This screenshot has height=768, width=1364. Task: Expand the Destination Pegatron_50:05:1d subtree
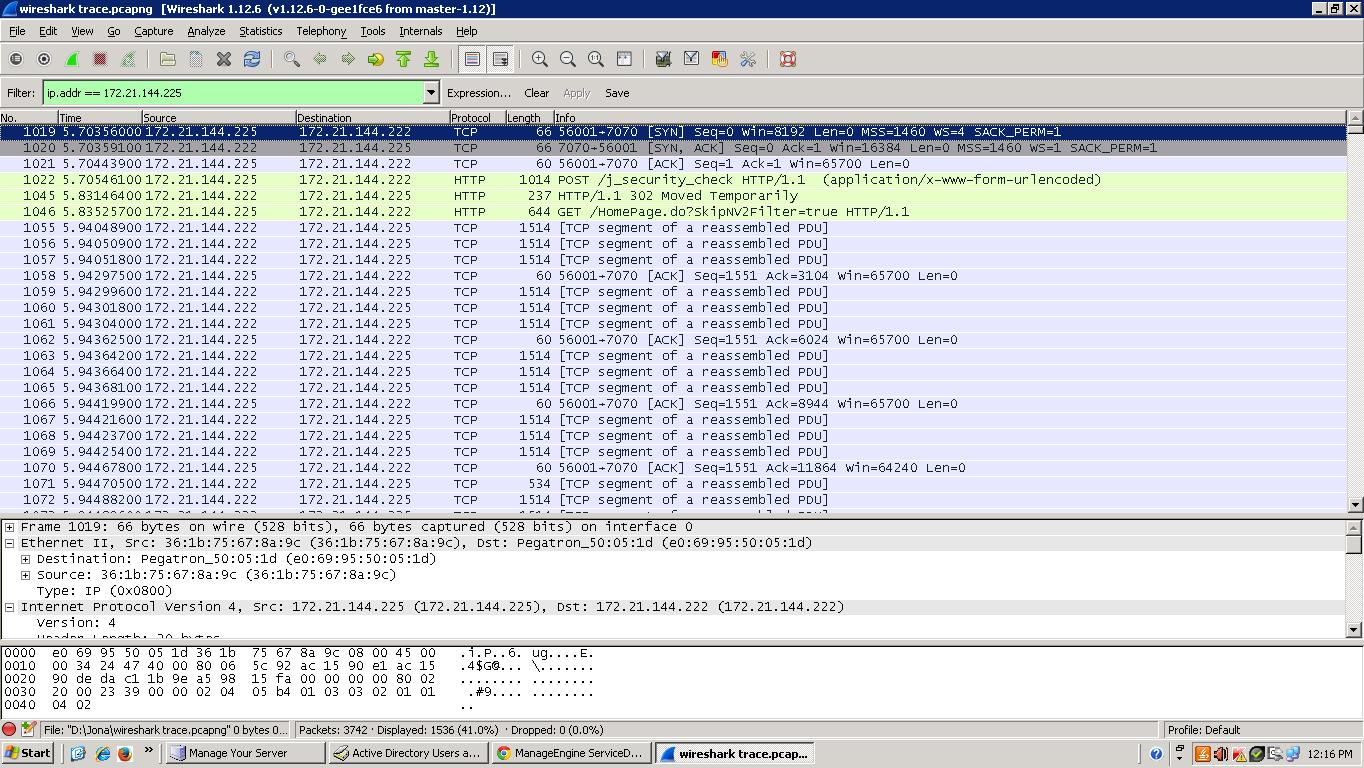(25, 559)
